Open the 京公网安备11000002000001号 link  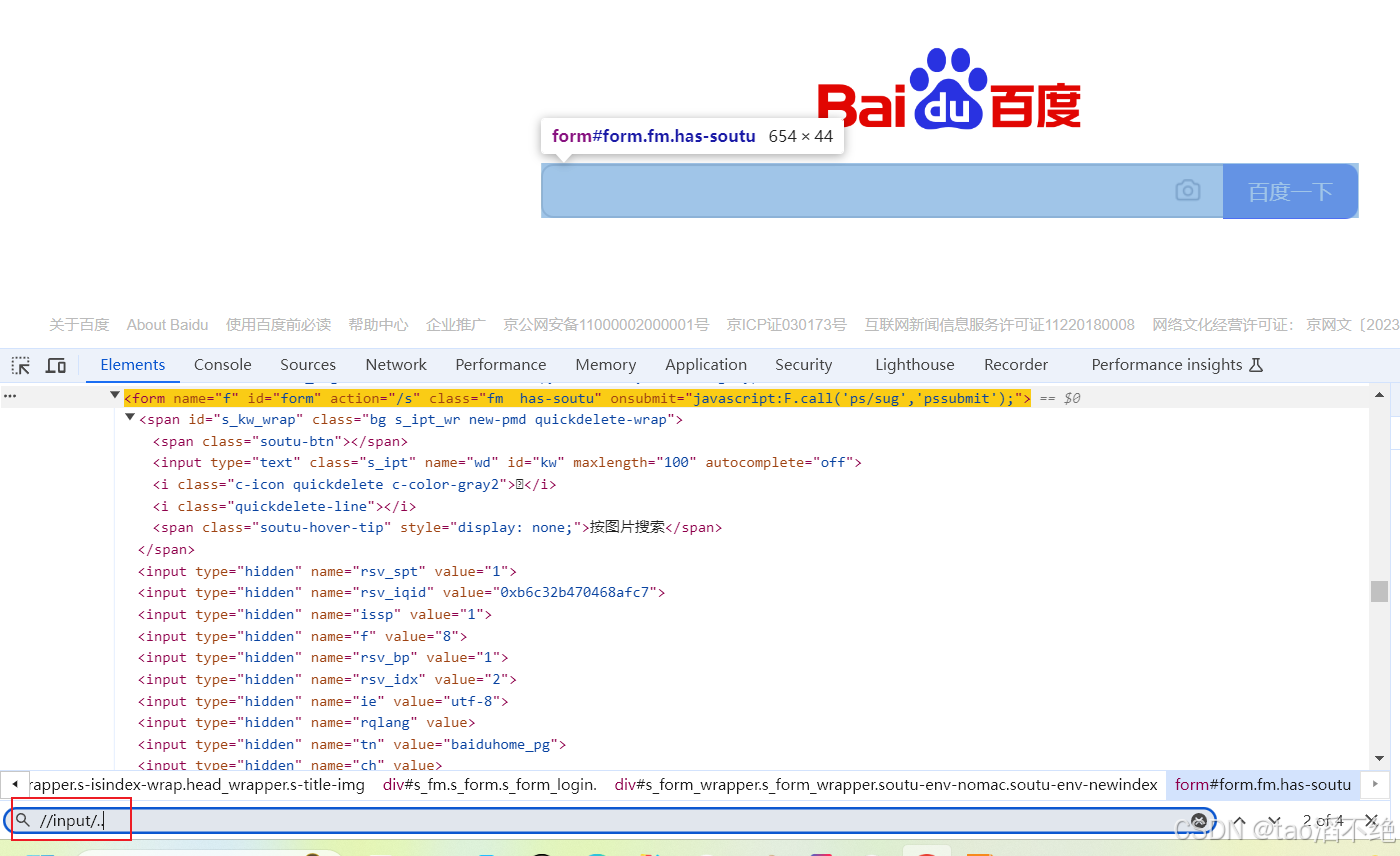click(x=606, y=325)
